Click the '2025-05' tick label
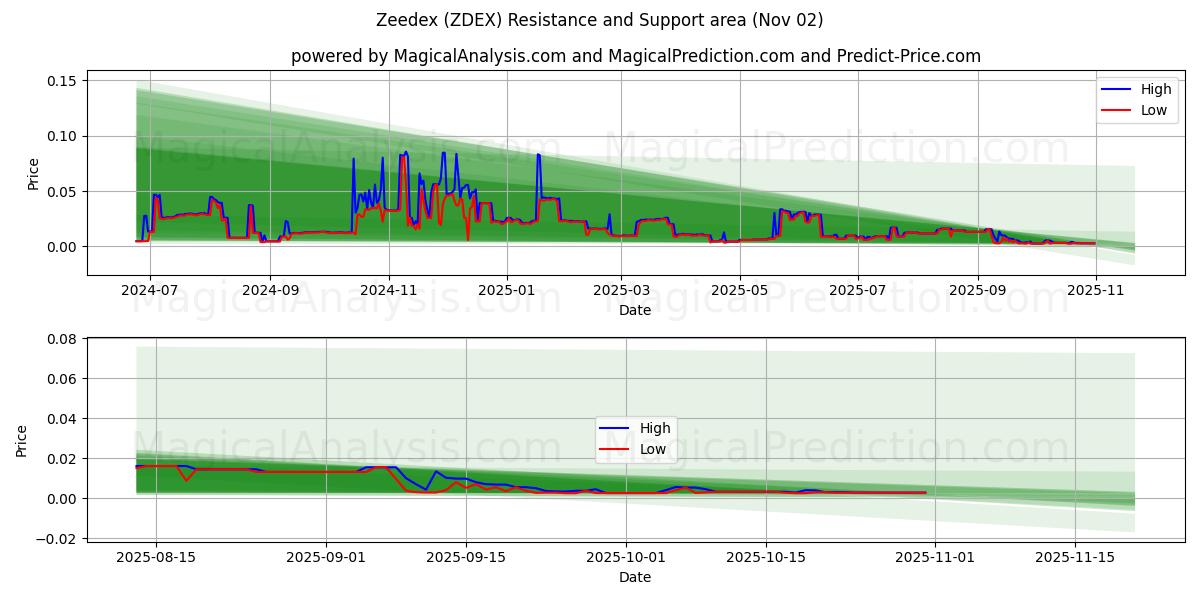 pyautogui.click(x=740, y=290)
